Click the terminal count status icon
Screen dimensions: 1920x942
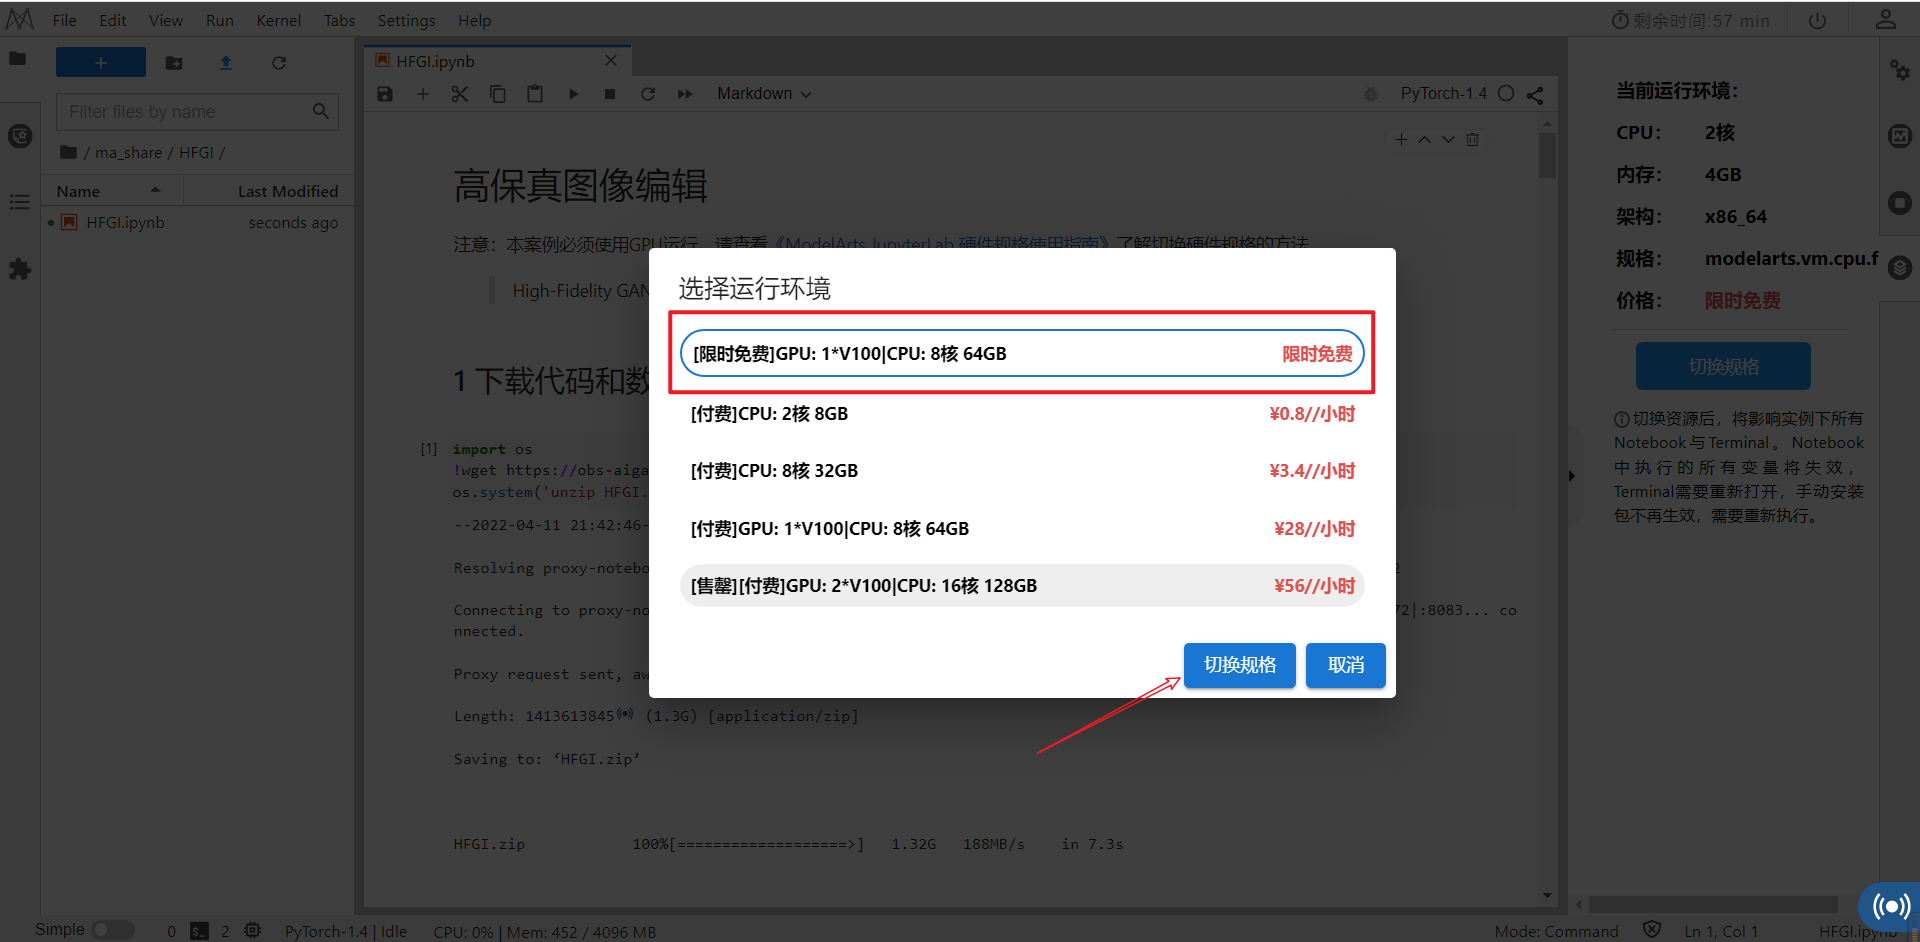pos(200,931)
